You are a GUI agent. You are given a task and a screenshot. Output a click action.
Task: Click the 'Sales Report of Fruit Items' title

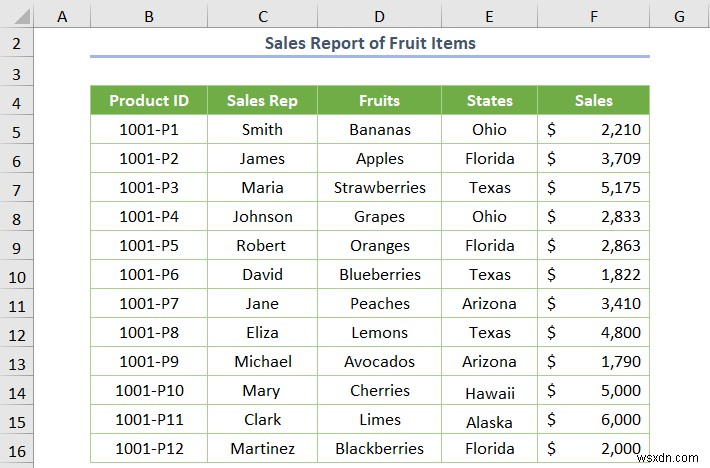pos(370,43)
